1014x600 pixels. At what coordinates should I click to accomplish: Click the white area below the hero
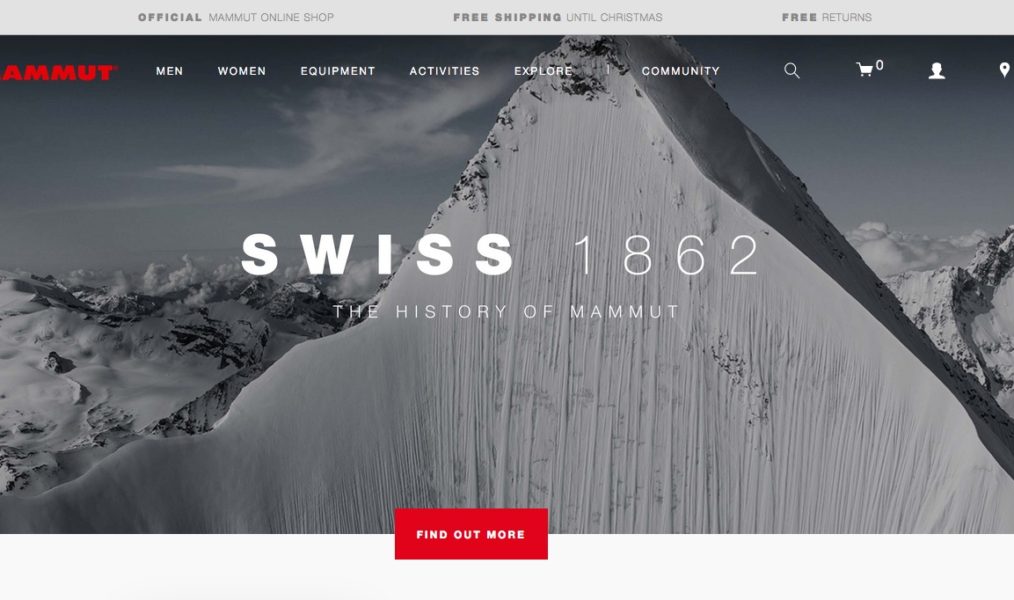tap(776, 568)
